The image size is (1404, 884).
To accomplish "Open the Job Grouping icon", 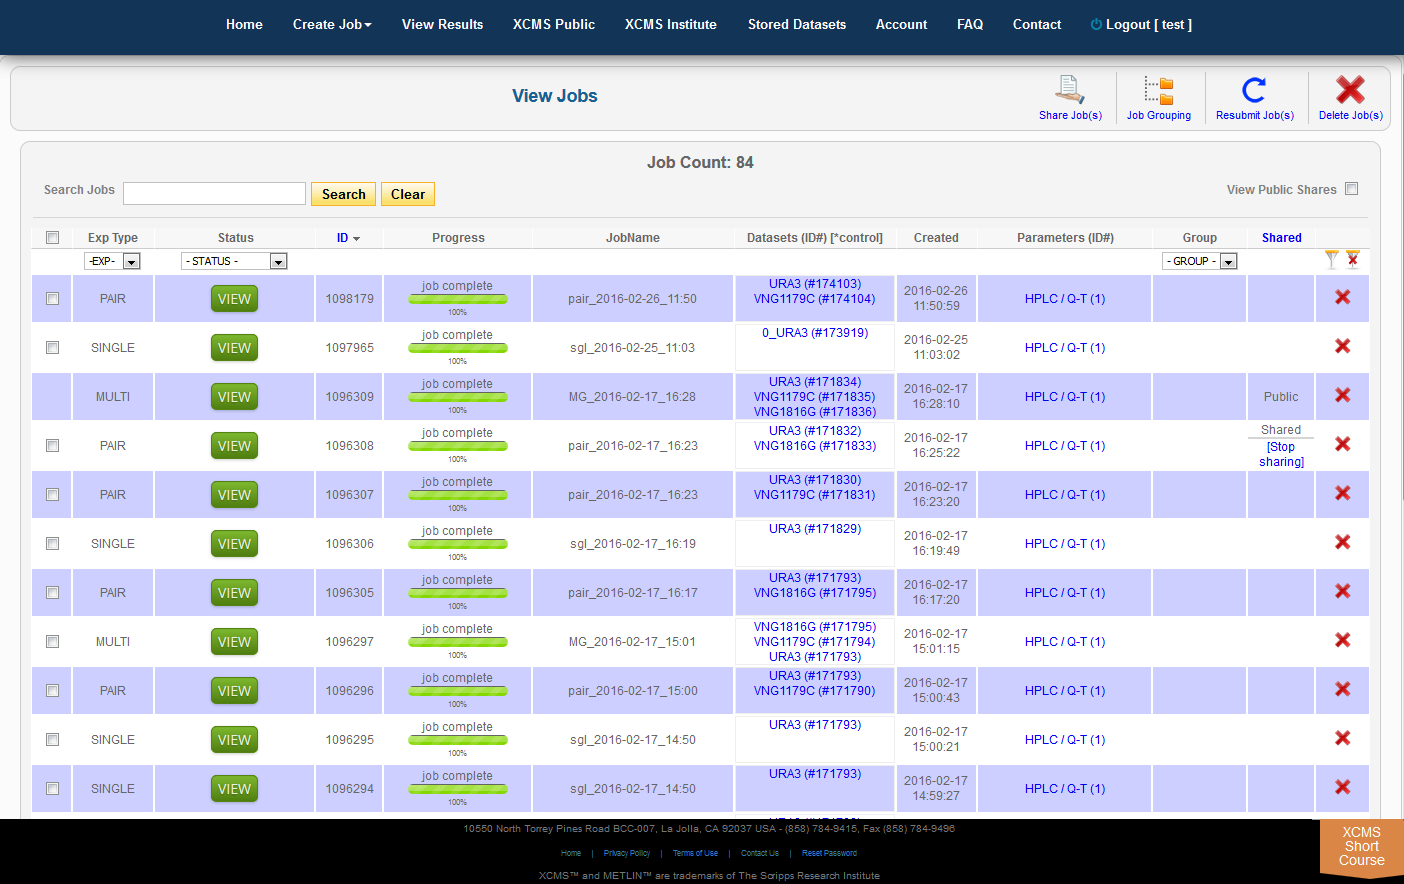I will click(1159, 91).
